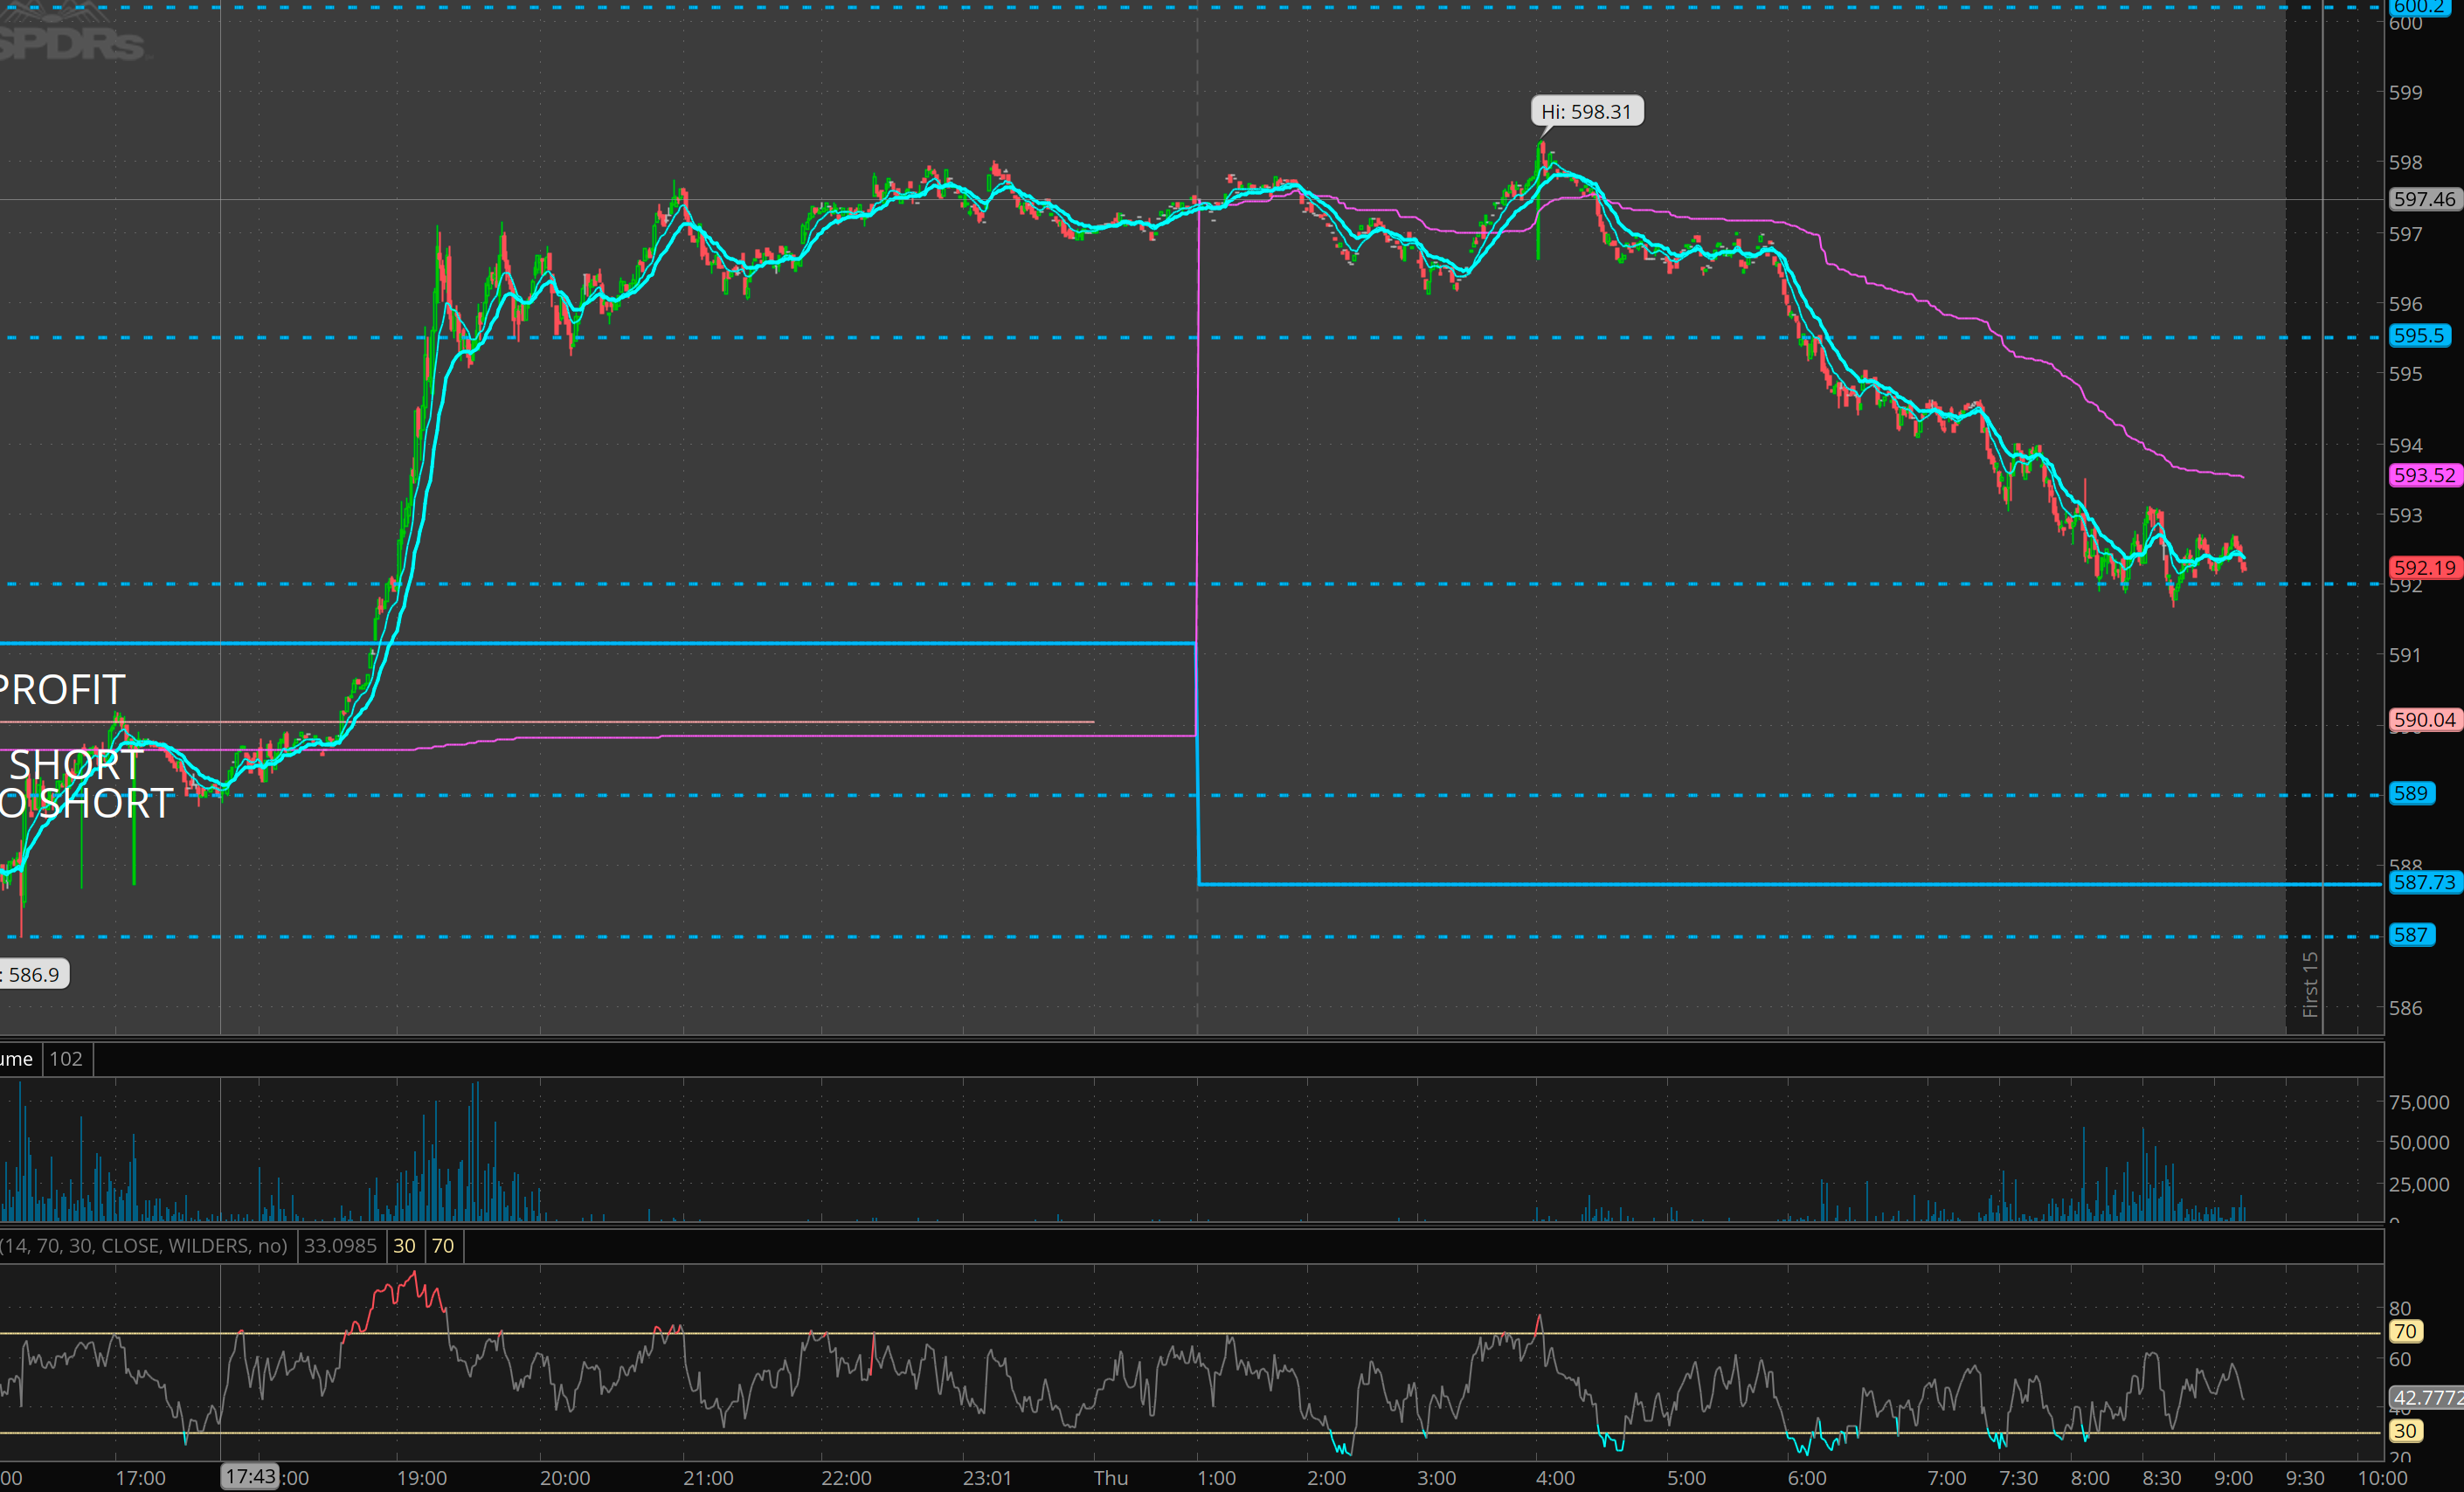Select the RSI header 30 oversold label

(x=404, y=1246)
